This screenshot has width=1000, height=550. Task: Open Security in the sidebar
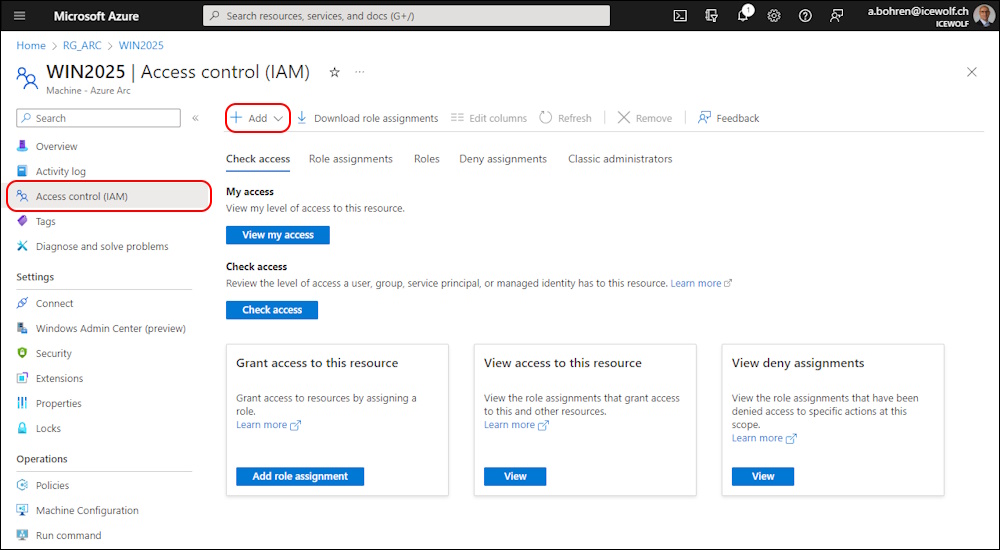tap(54, 353)
